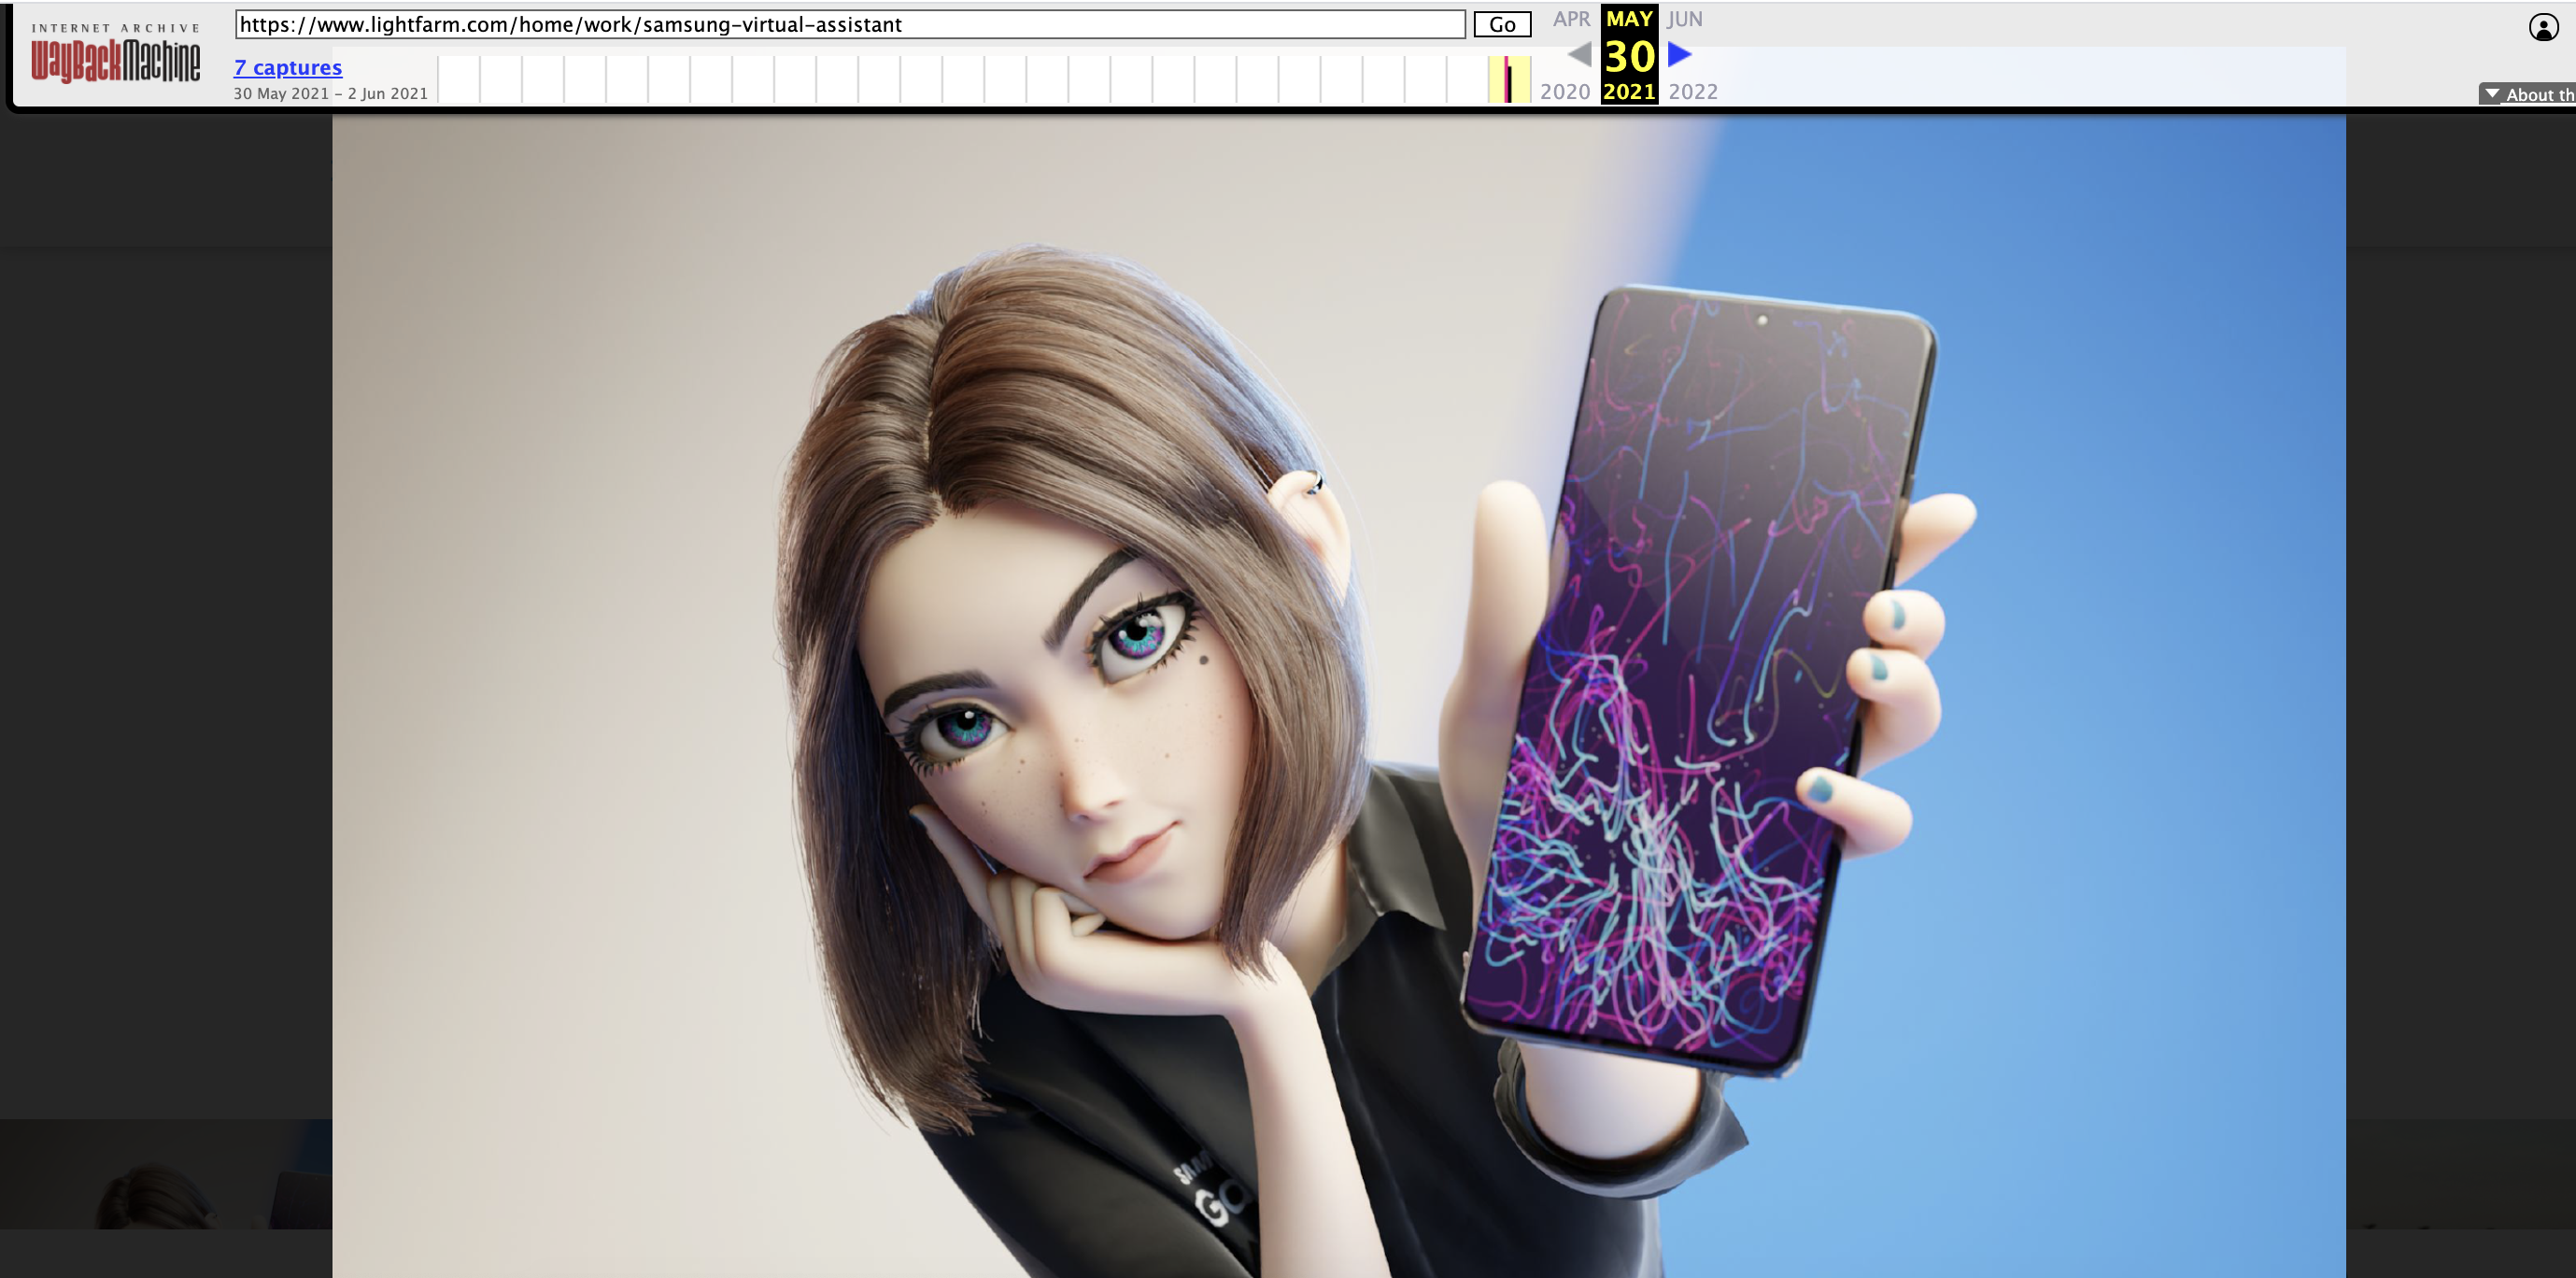Jump to year 2020
This screenshot has width=2576, height=1278.
point(1565,92)
